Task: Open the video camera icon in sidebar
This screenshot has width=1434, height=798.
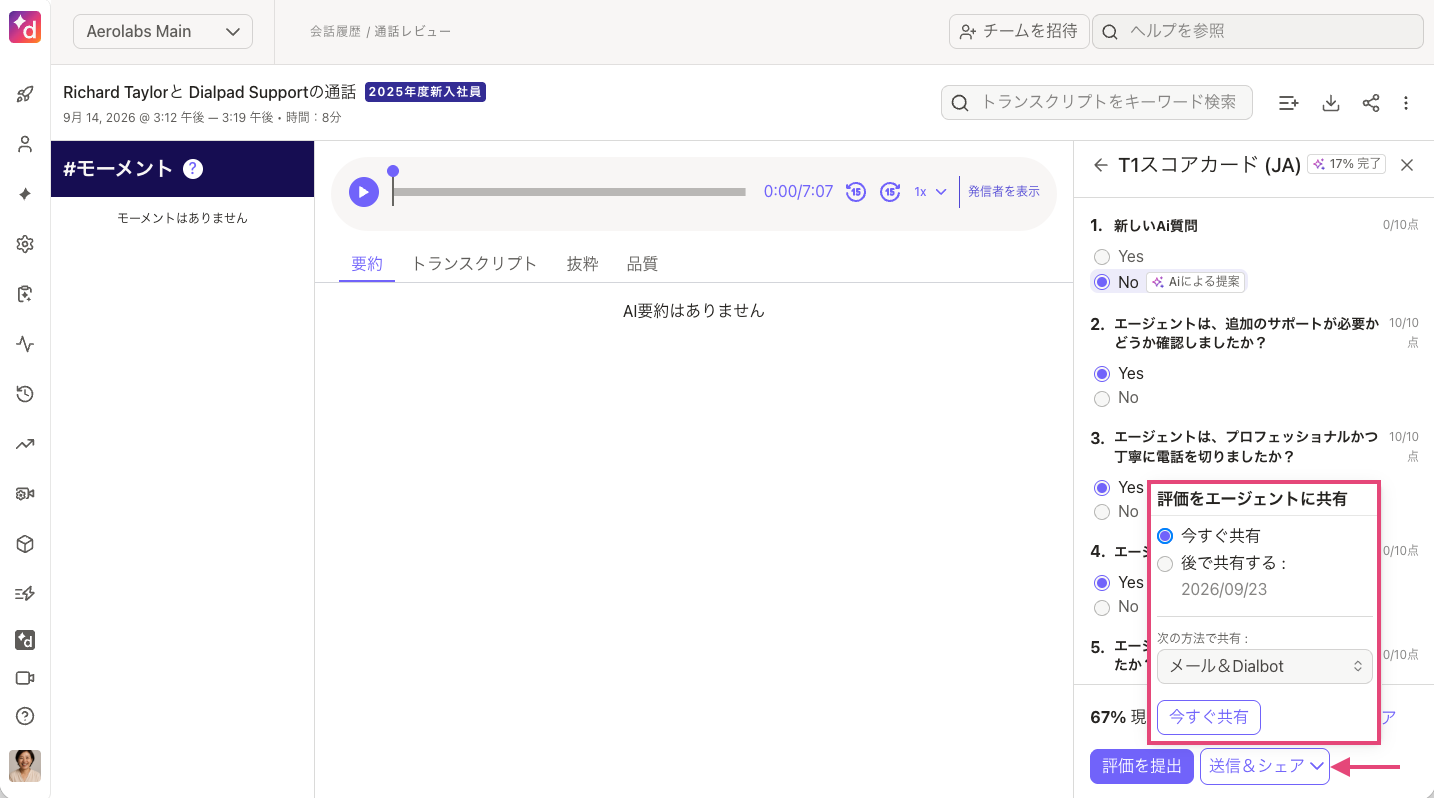Action: tap(26, 678)
